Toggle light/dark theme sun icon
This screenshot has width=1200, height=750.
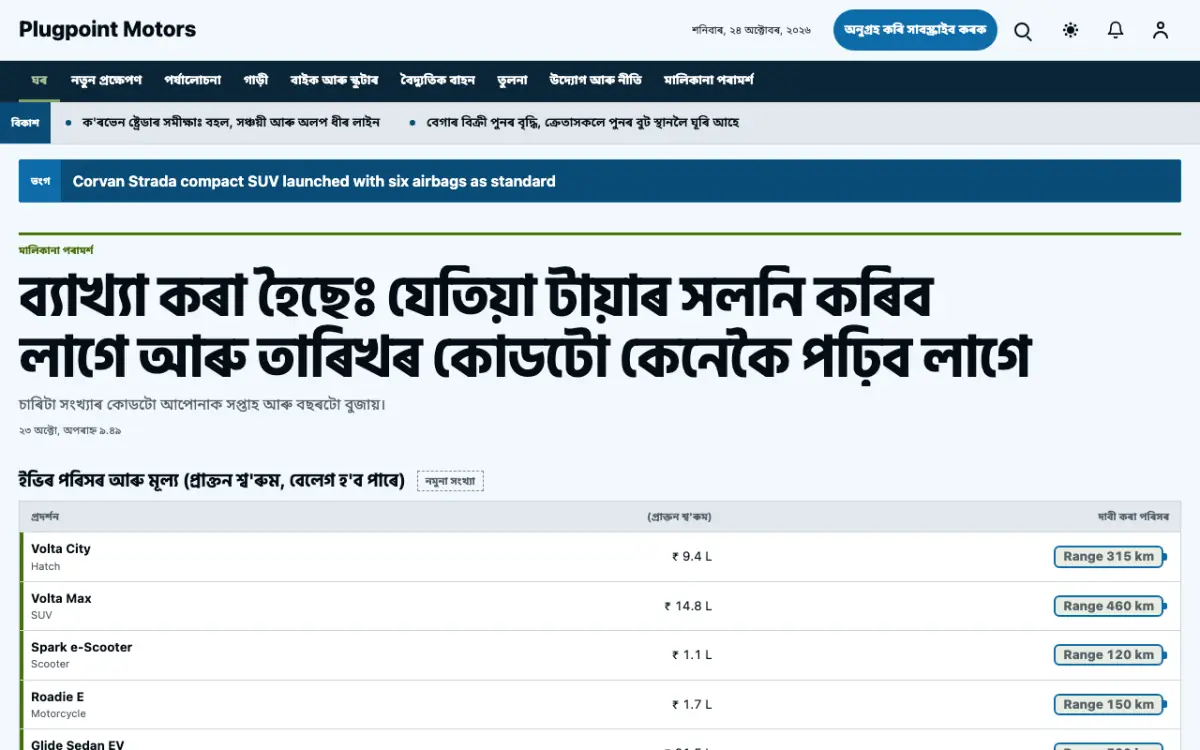(1071, 31)
